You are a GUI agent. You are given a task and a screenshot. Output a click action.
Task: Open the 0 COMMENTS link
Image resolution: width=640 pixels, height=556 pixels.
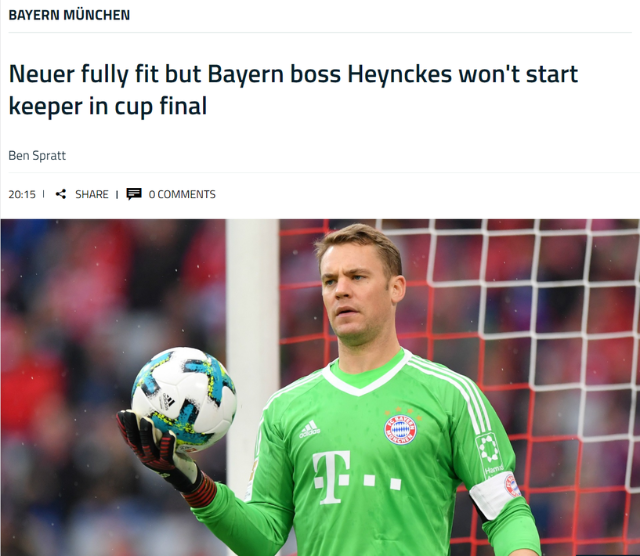pyautogui.click(x=182, y=194)
